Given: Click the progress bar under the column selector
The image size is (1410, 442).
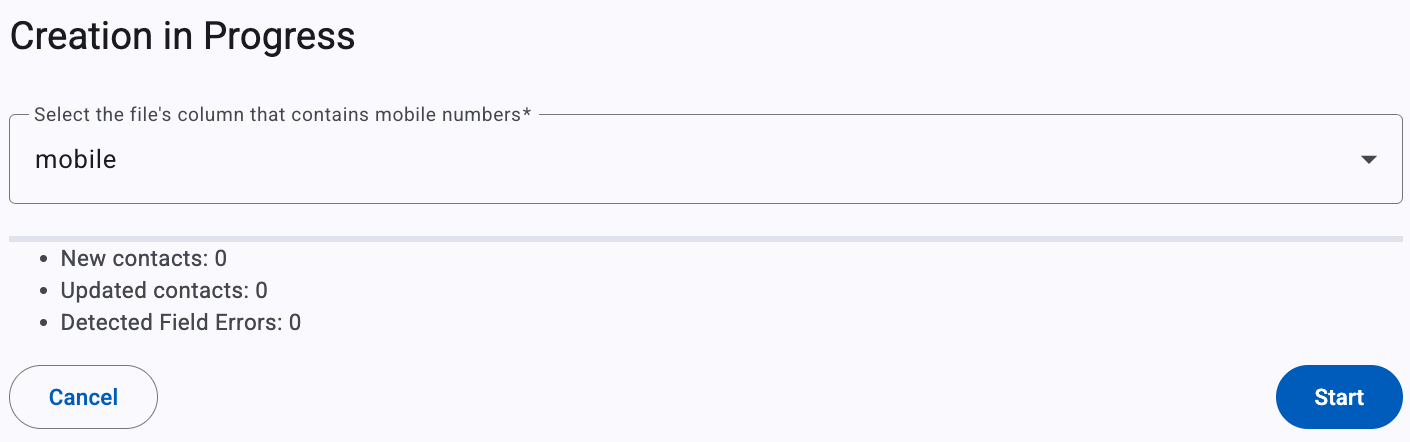Looking at the screenshot, I should pyautogui.click(x=705, y=239).
